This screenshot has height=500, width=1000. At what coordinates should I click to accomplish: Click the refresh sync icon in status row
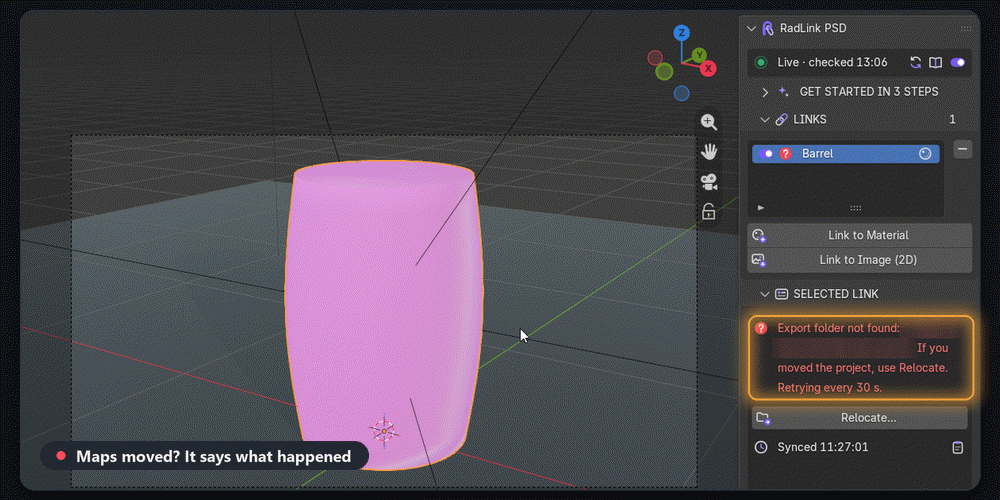pyautogui.click(x=915, y=62)
